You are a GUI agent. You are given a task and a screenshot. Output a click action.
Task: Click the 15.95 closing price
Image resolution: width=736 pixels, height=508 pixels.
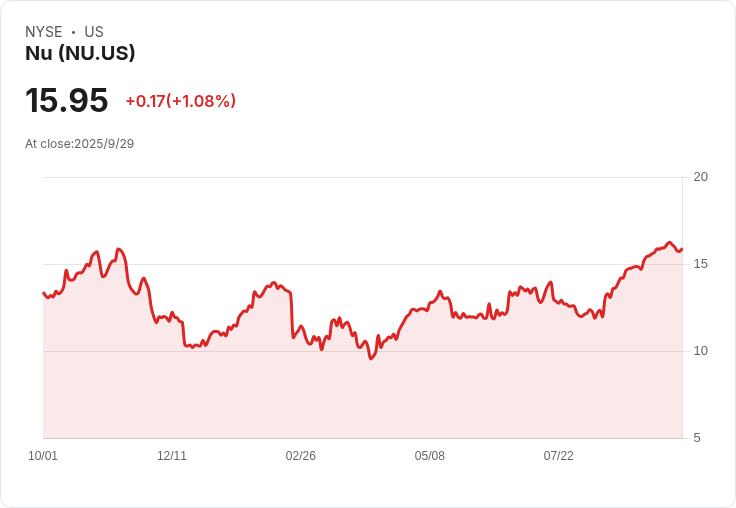66,100
